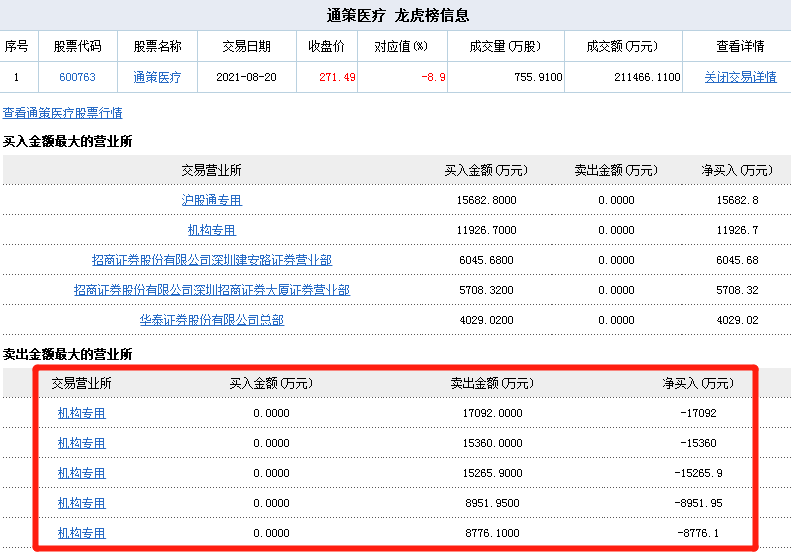Select net buy value 11926.7
The height and width of the screenshot is (553, 791).
(x=738, y=231)
